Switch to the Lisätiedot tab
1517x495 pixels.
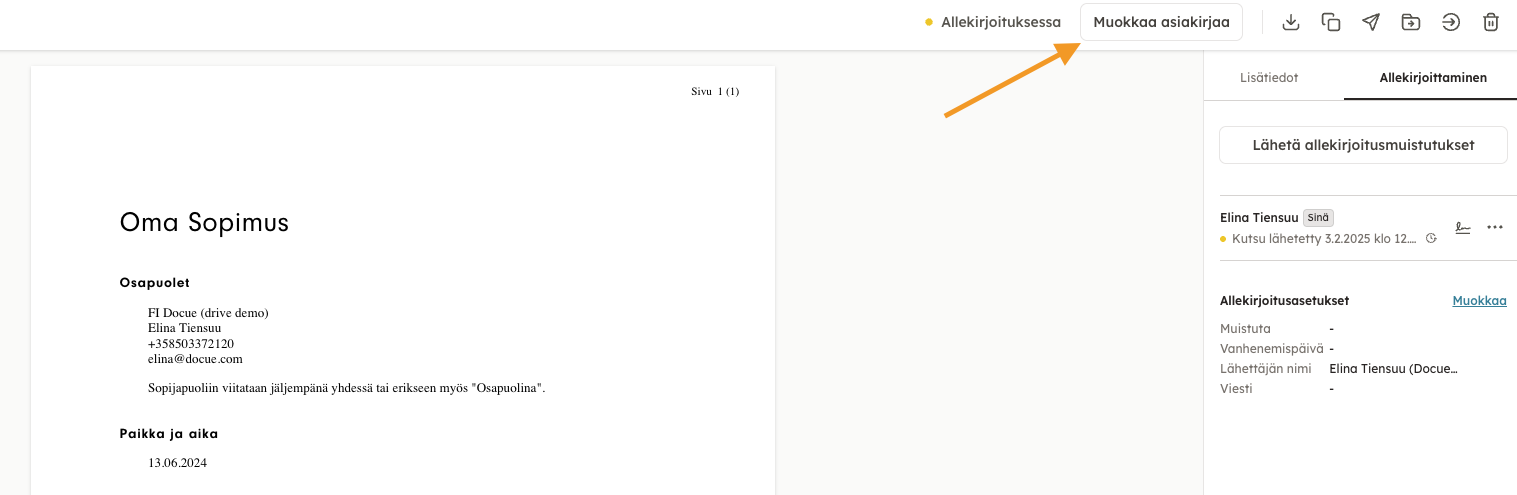coord(1269,77)
